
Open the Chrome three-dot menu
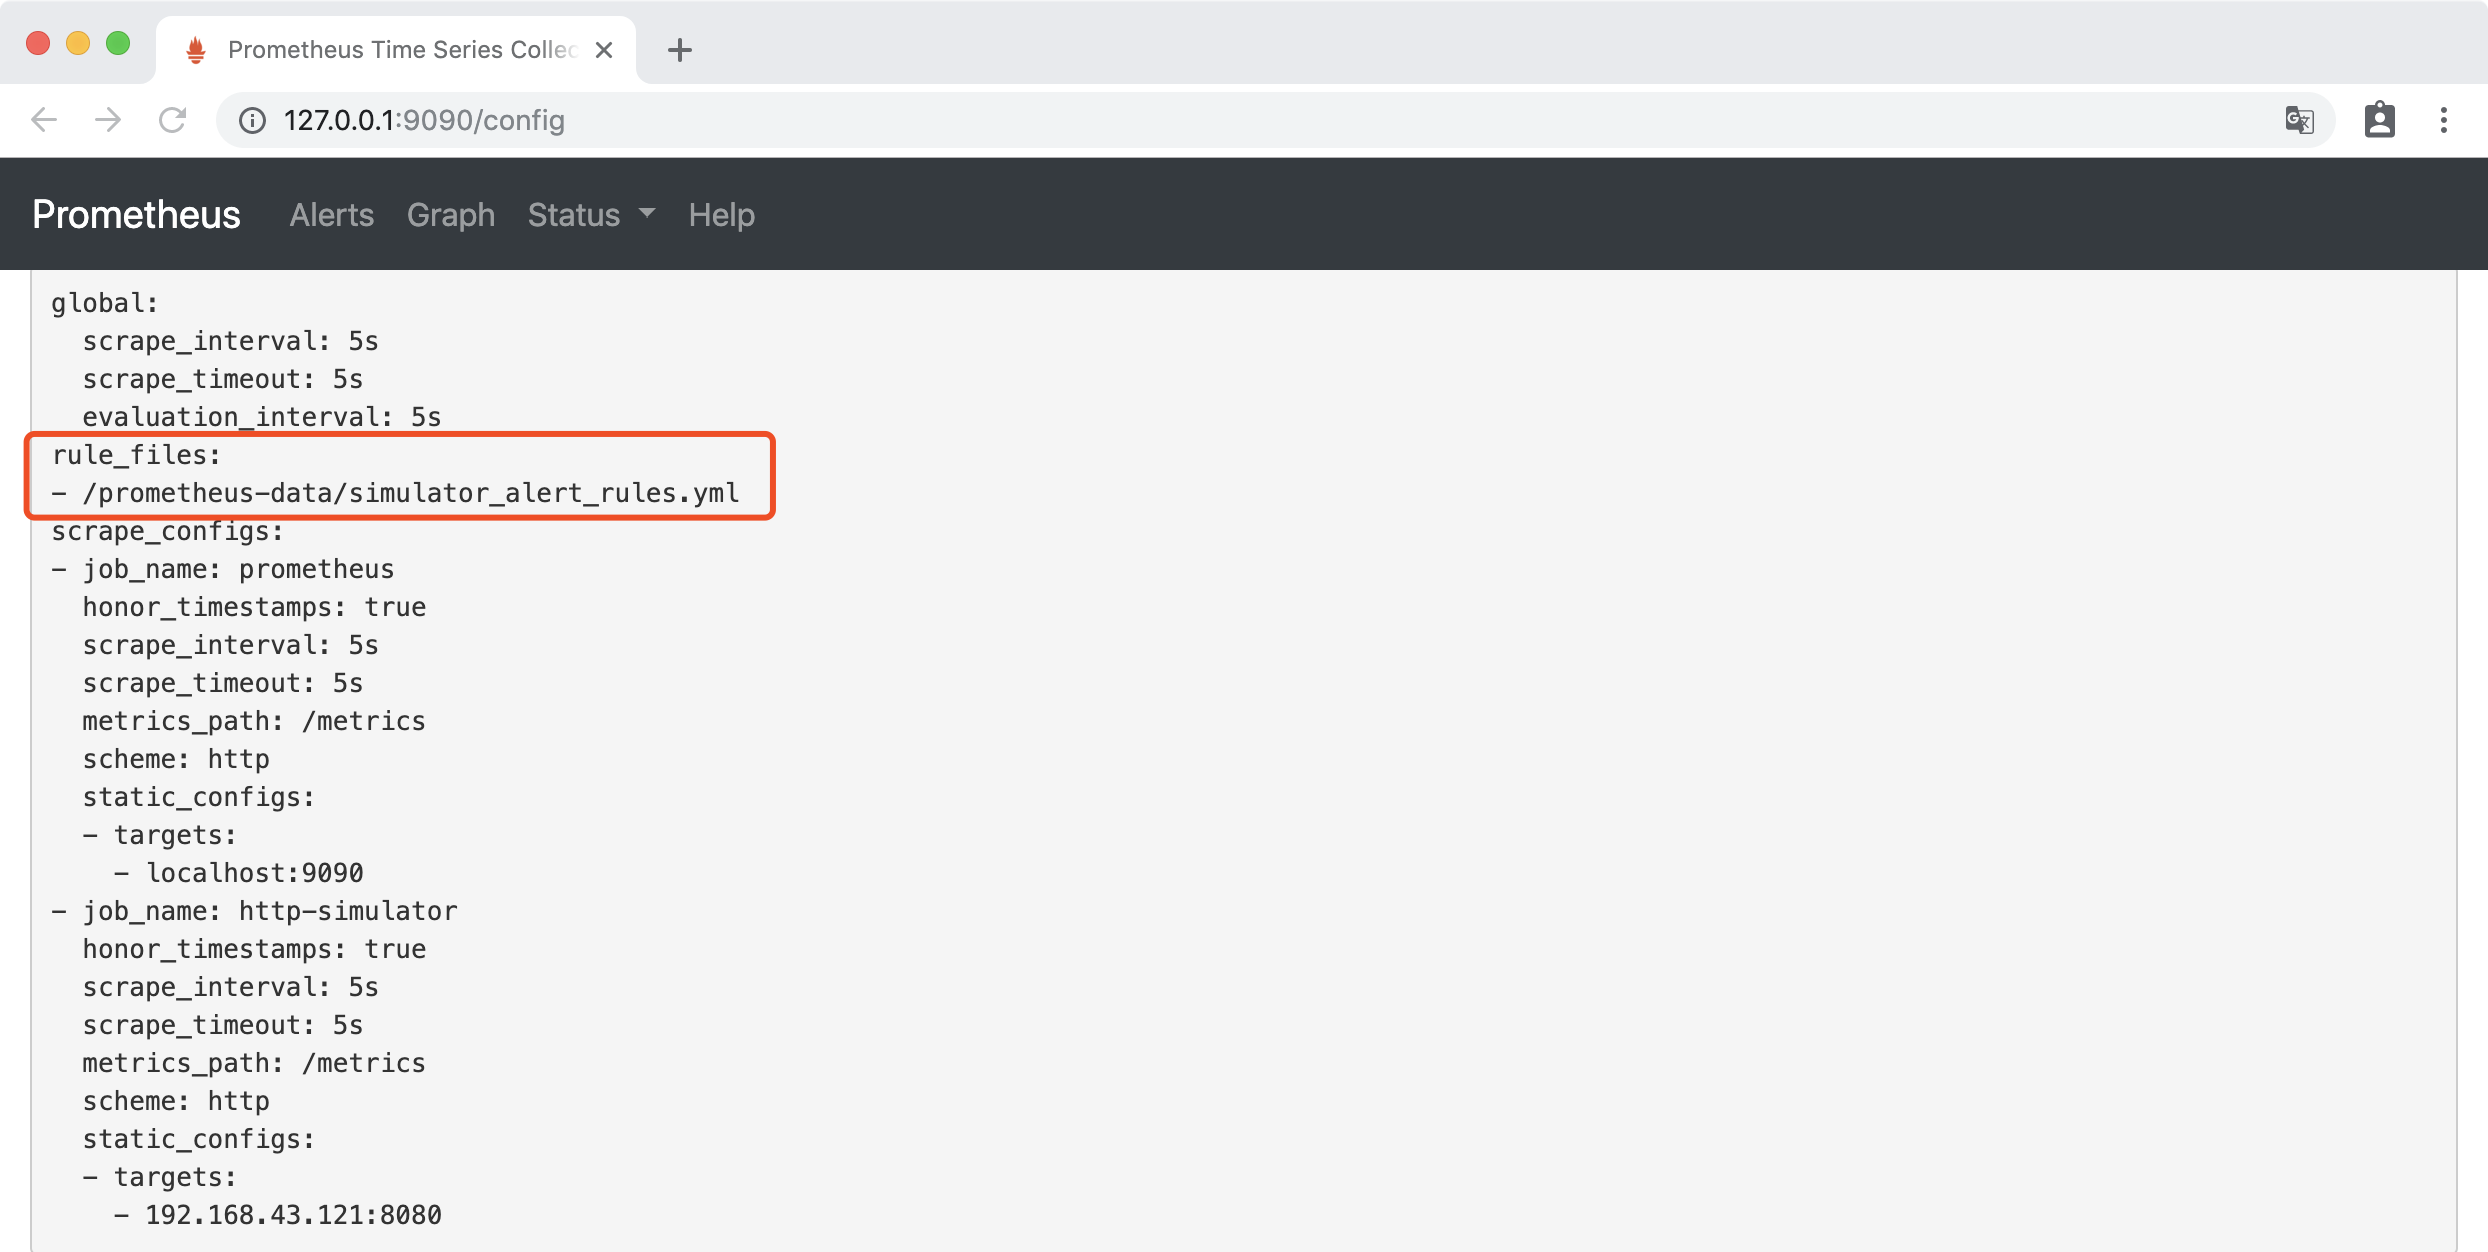pyautogui.click(x=2443, y=120)
